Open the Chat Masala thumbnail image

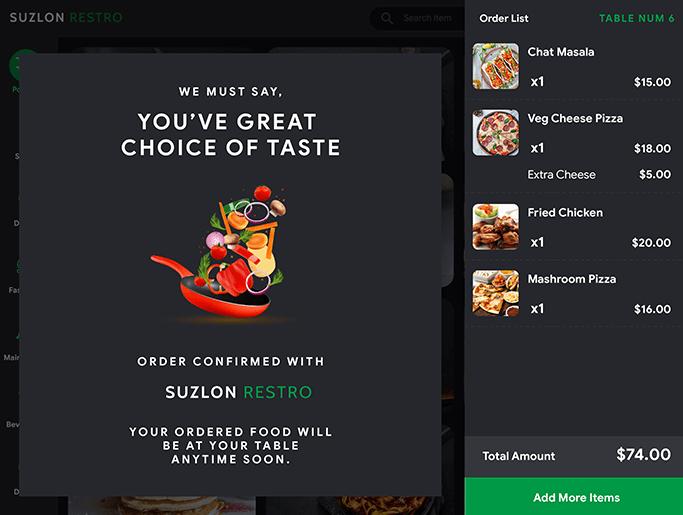(x=496, y=66)
